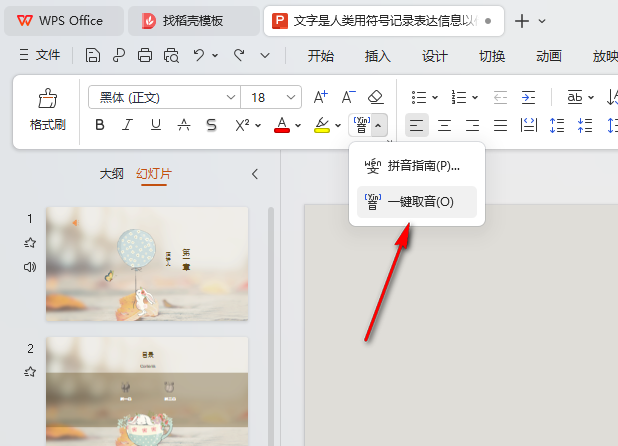The image size is (618, 446).
Task: Switch to the 设计 ribbon tab
Action: coord(435,56)
